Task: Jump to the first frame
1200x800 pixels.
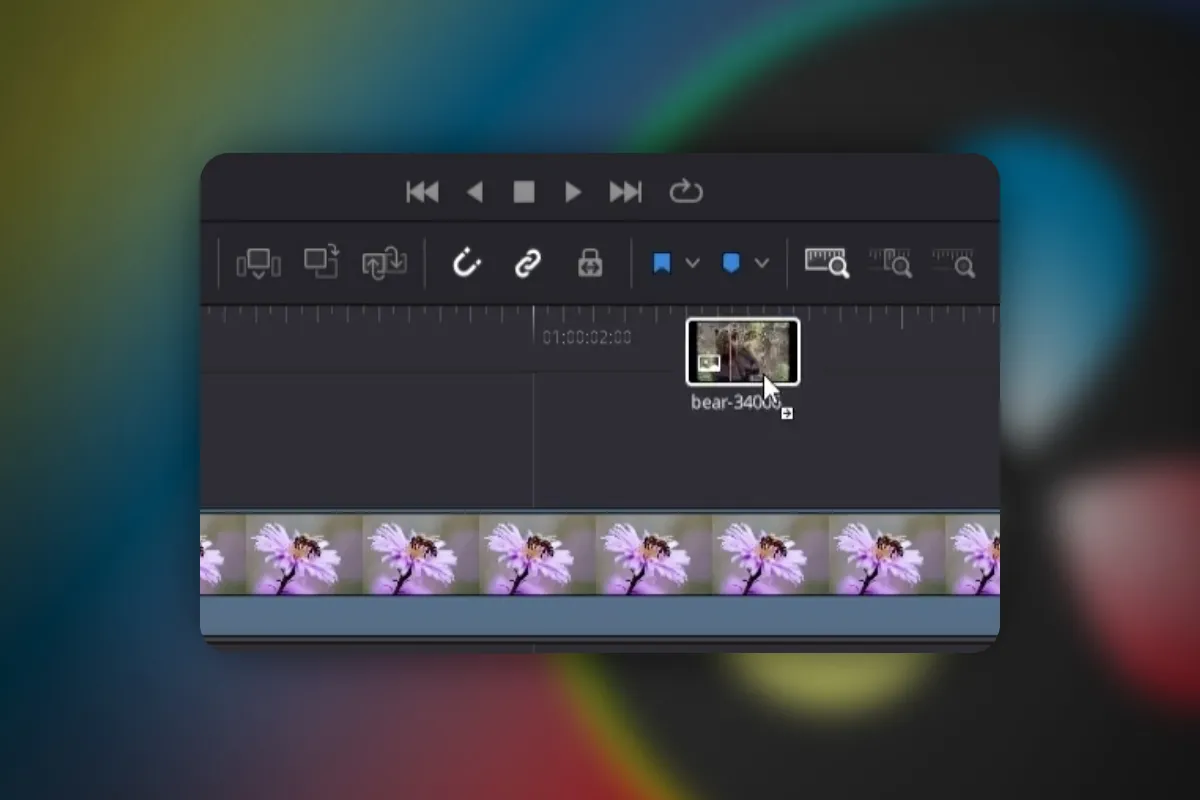Action: pos(422,192)
